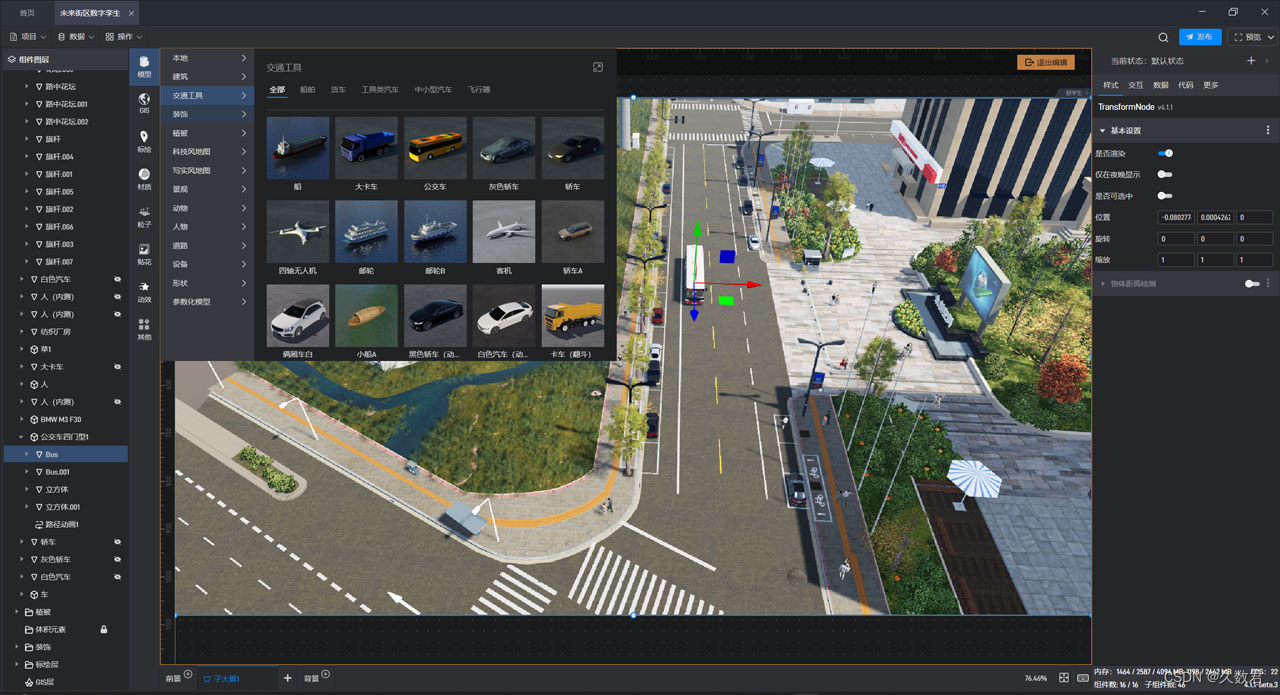Switch to the 货车 category tab
This screenshot has width=1280, height=695.
[x=338, y=90]
